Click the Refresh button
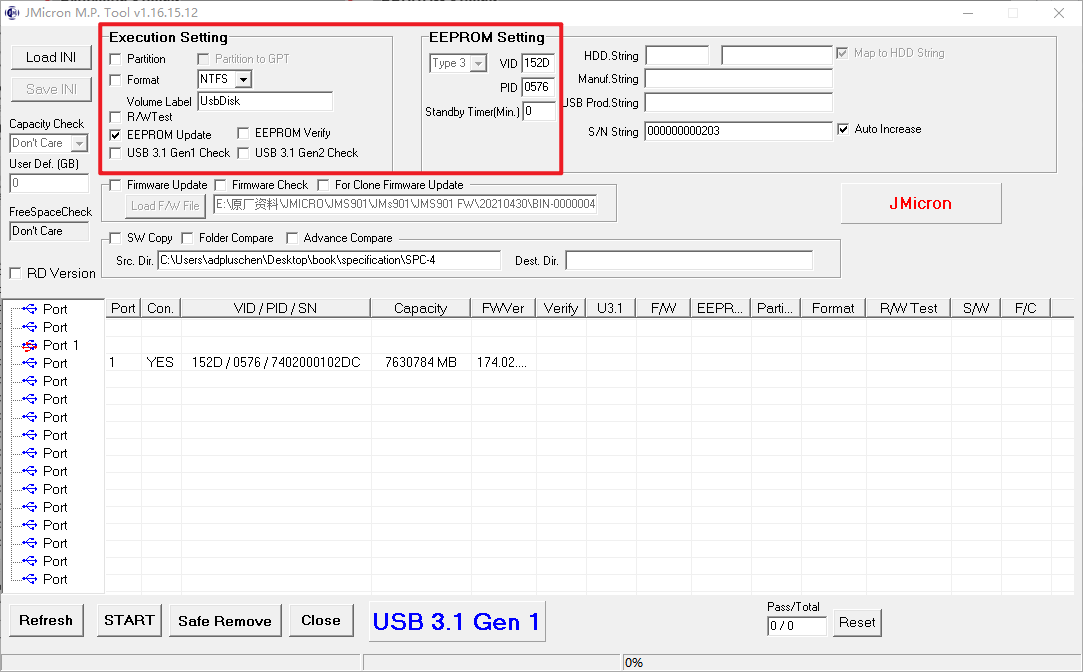Screen dimensions: 1083x672 [x=46, y=620]
